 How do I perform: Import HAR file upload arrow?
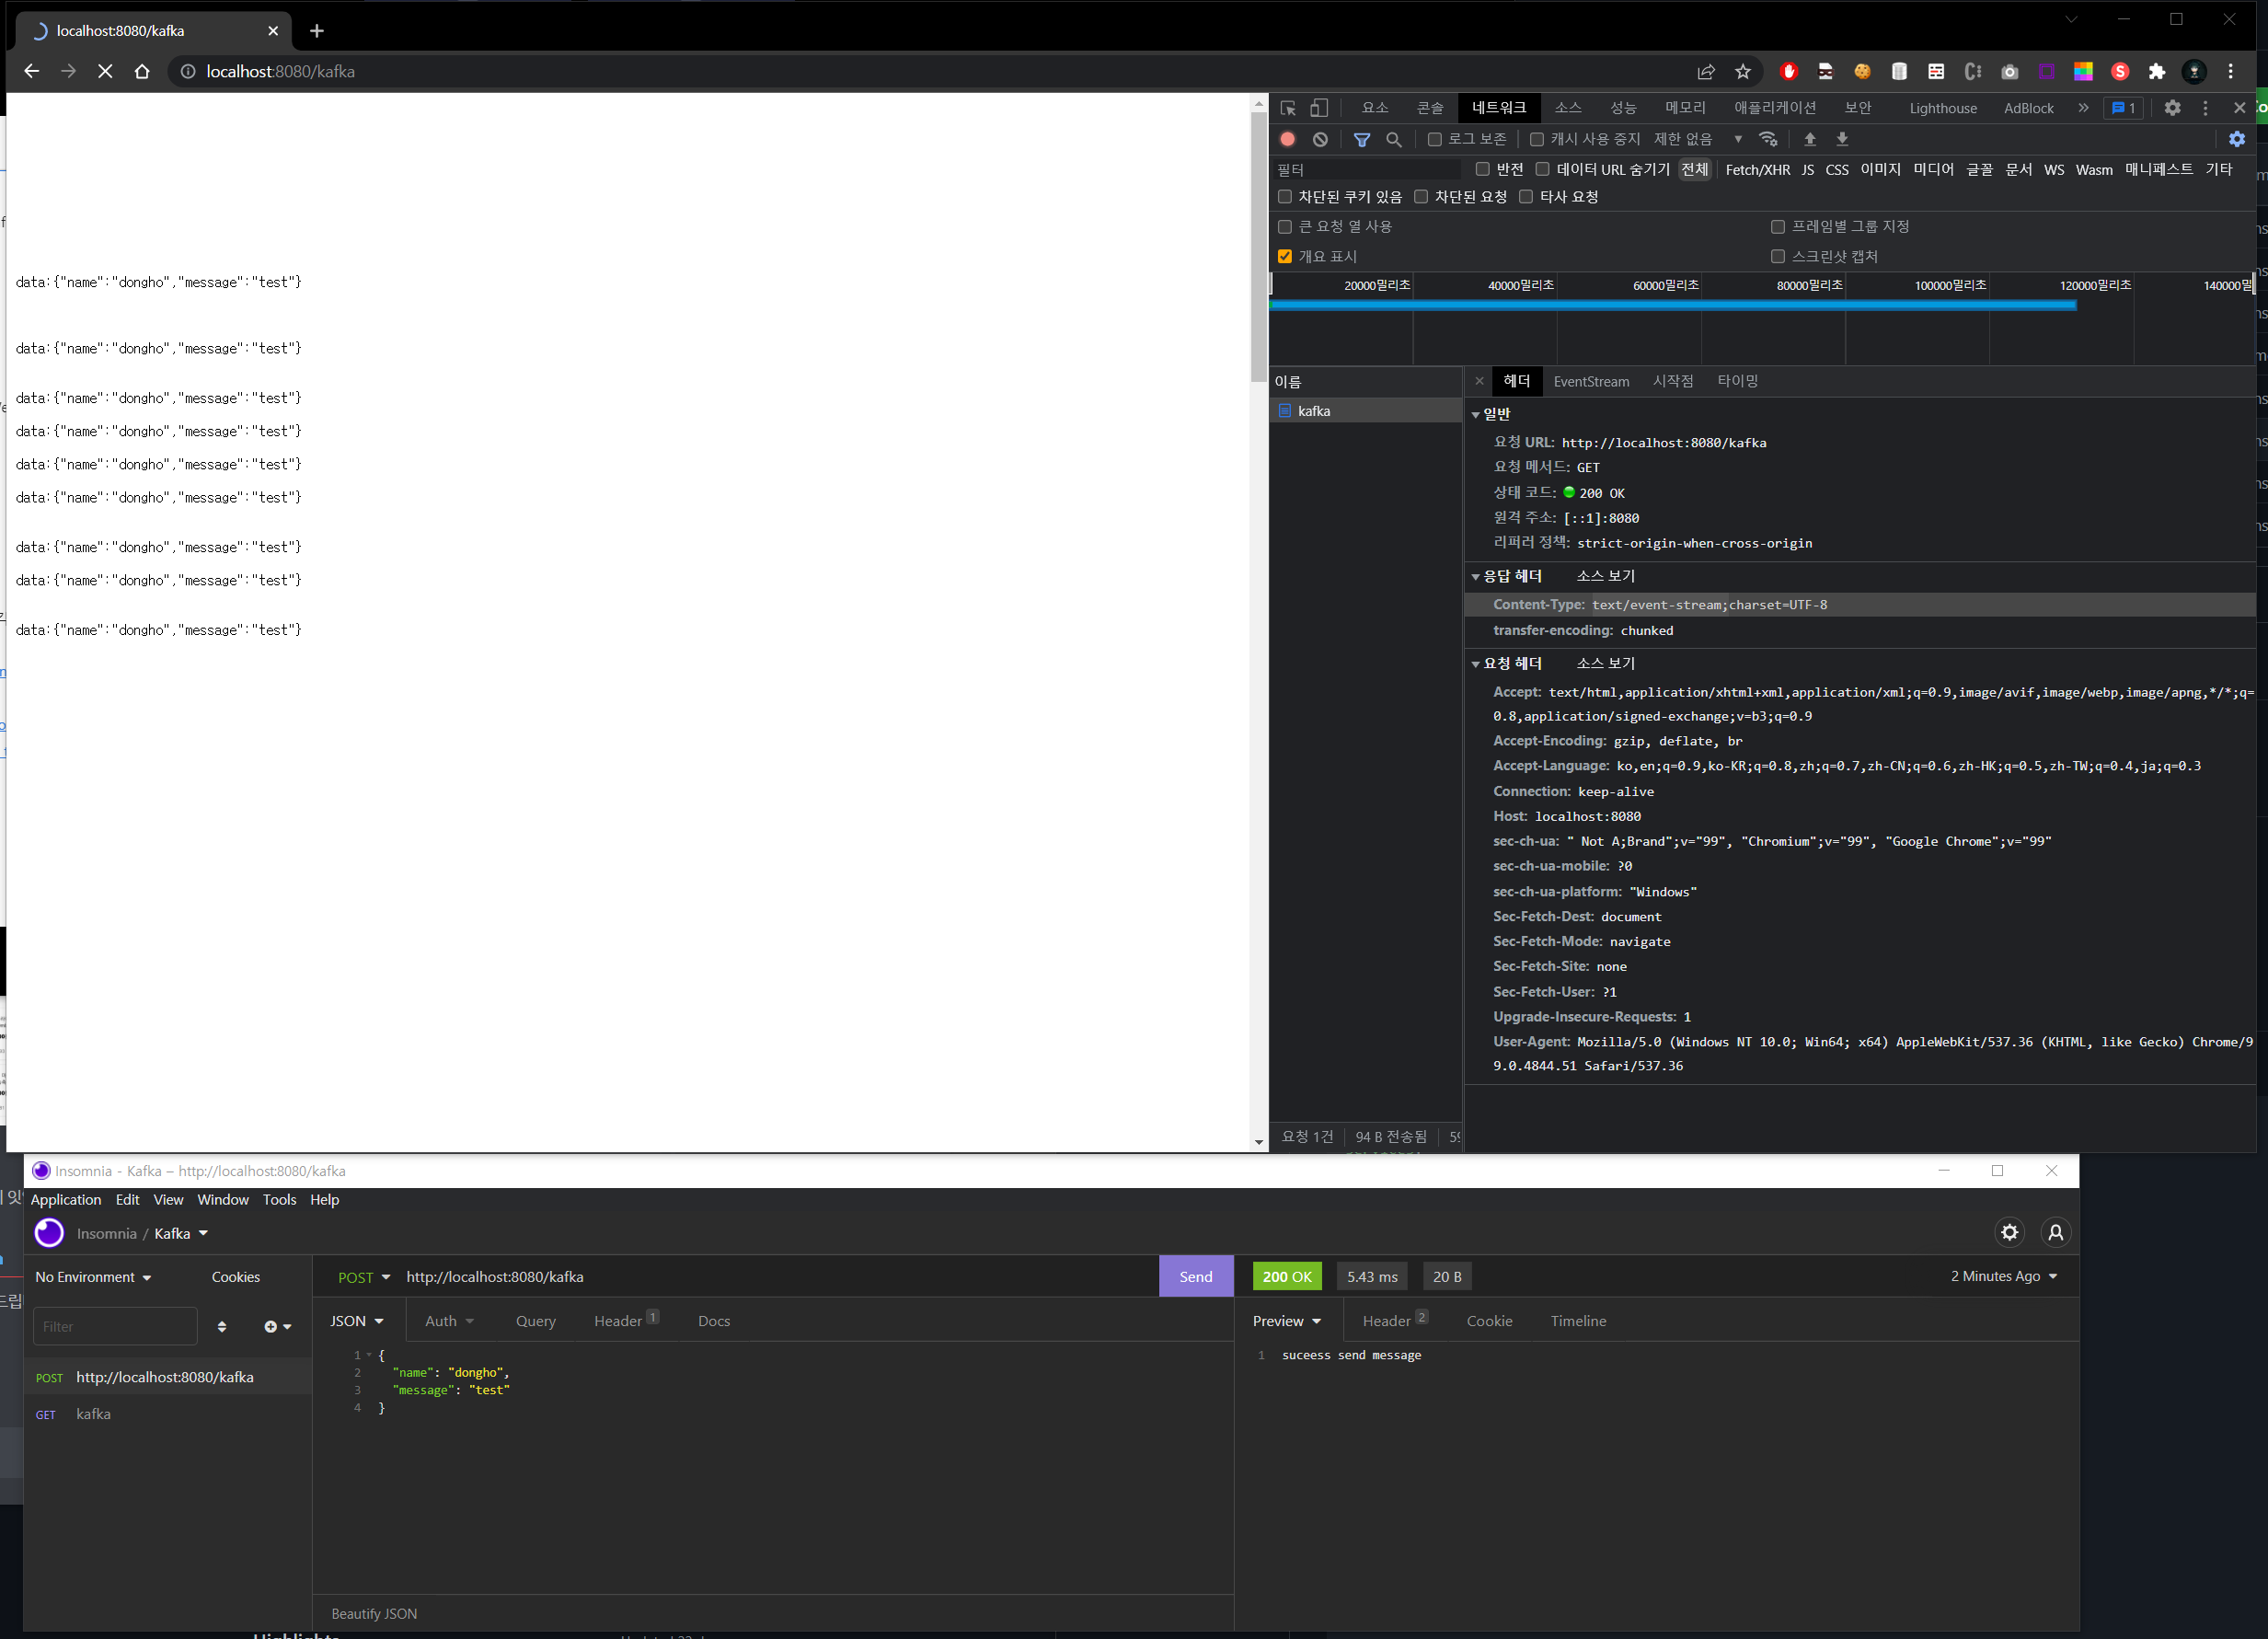(1809, 139)
